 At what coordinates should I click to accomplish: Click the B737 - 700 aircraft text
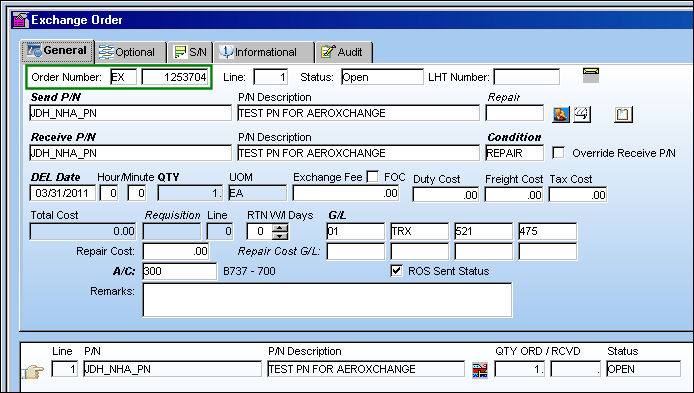click(249, 271)
